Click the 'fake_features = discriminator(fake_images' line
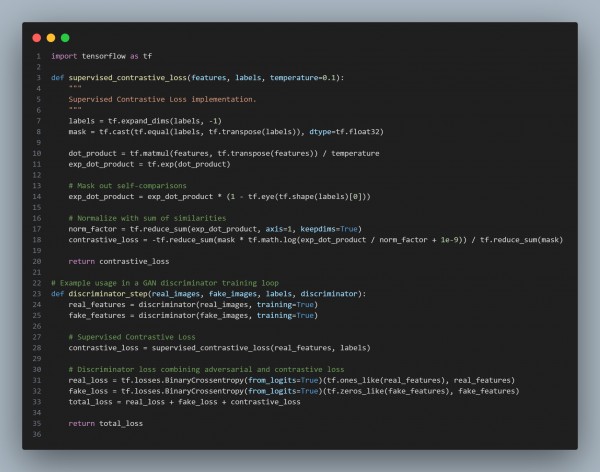This screenshot has width=600, height=472. tap(193, 315)
